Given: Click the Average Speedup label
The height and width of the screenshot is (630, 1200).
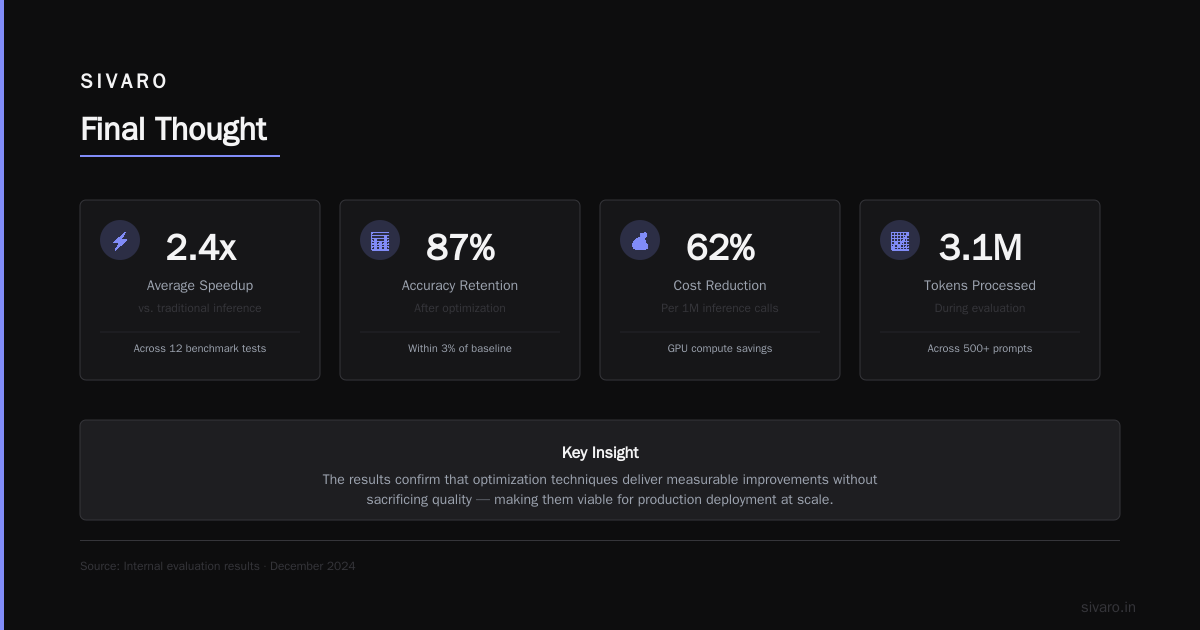Looking at the screenshot, I should pyautogui.click(x=200, y=285).
